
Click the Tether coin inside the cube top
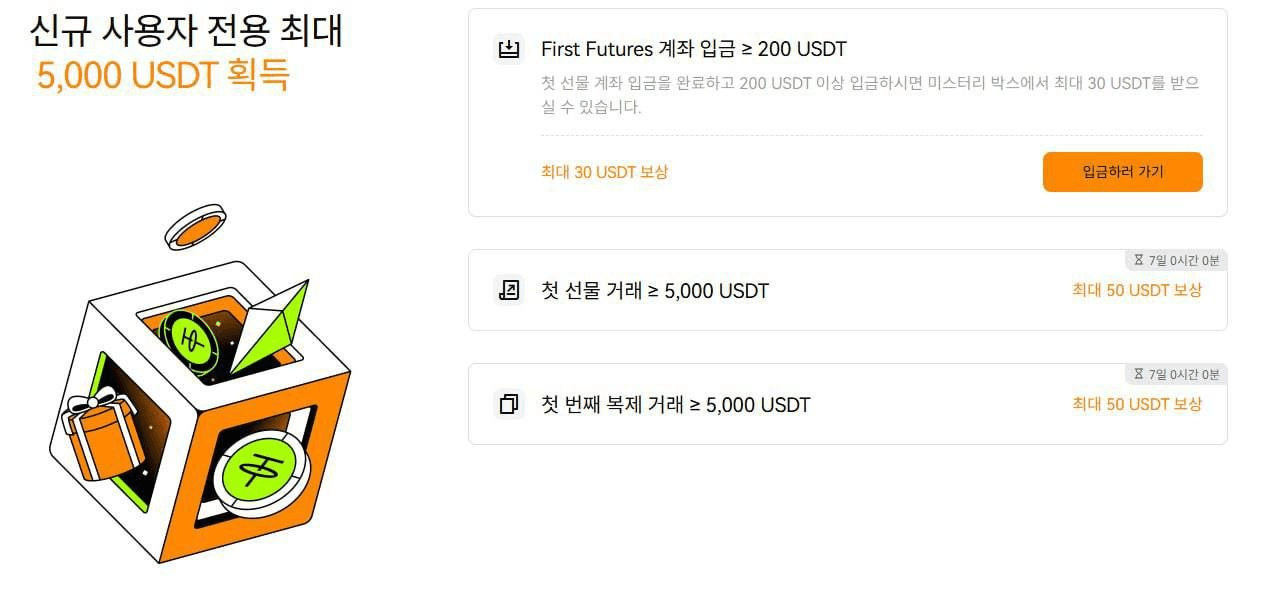point(192,336)
